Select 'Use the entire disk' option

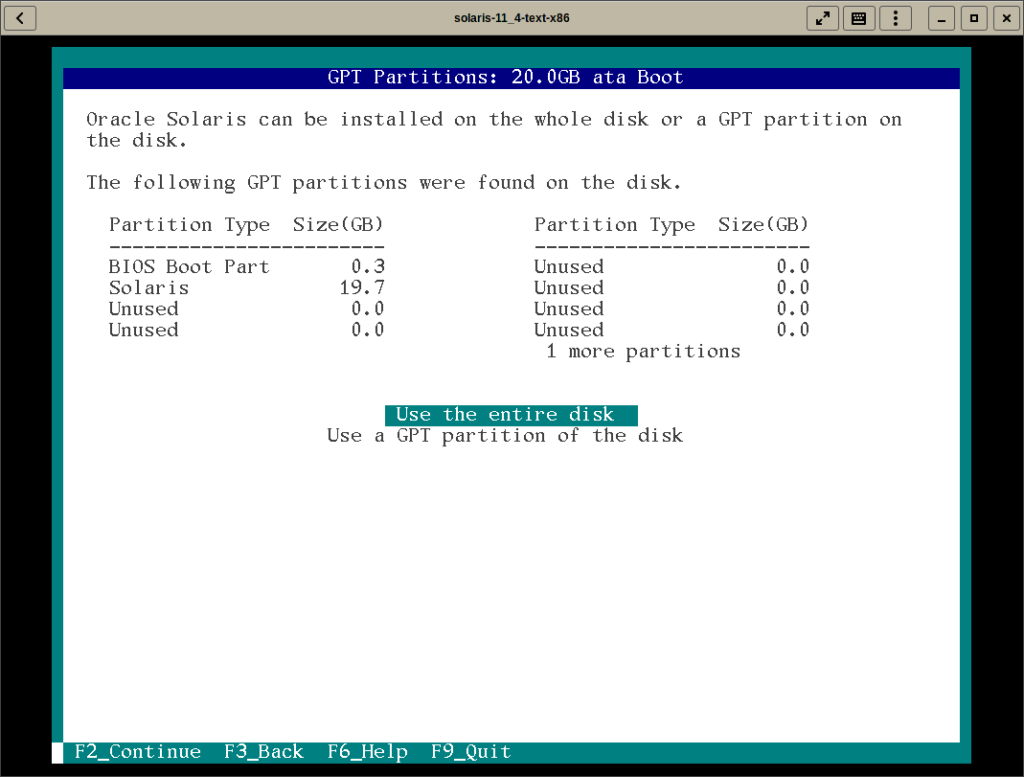pyautogui.click(x=511, y=415)
